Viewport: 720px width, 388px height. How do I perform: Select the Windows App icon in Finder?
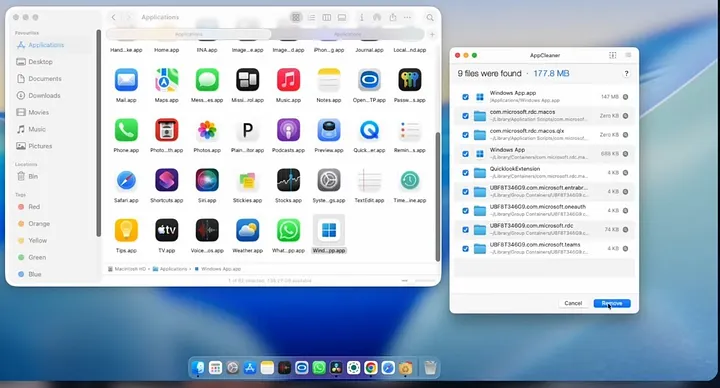click(329, 230)
